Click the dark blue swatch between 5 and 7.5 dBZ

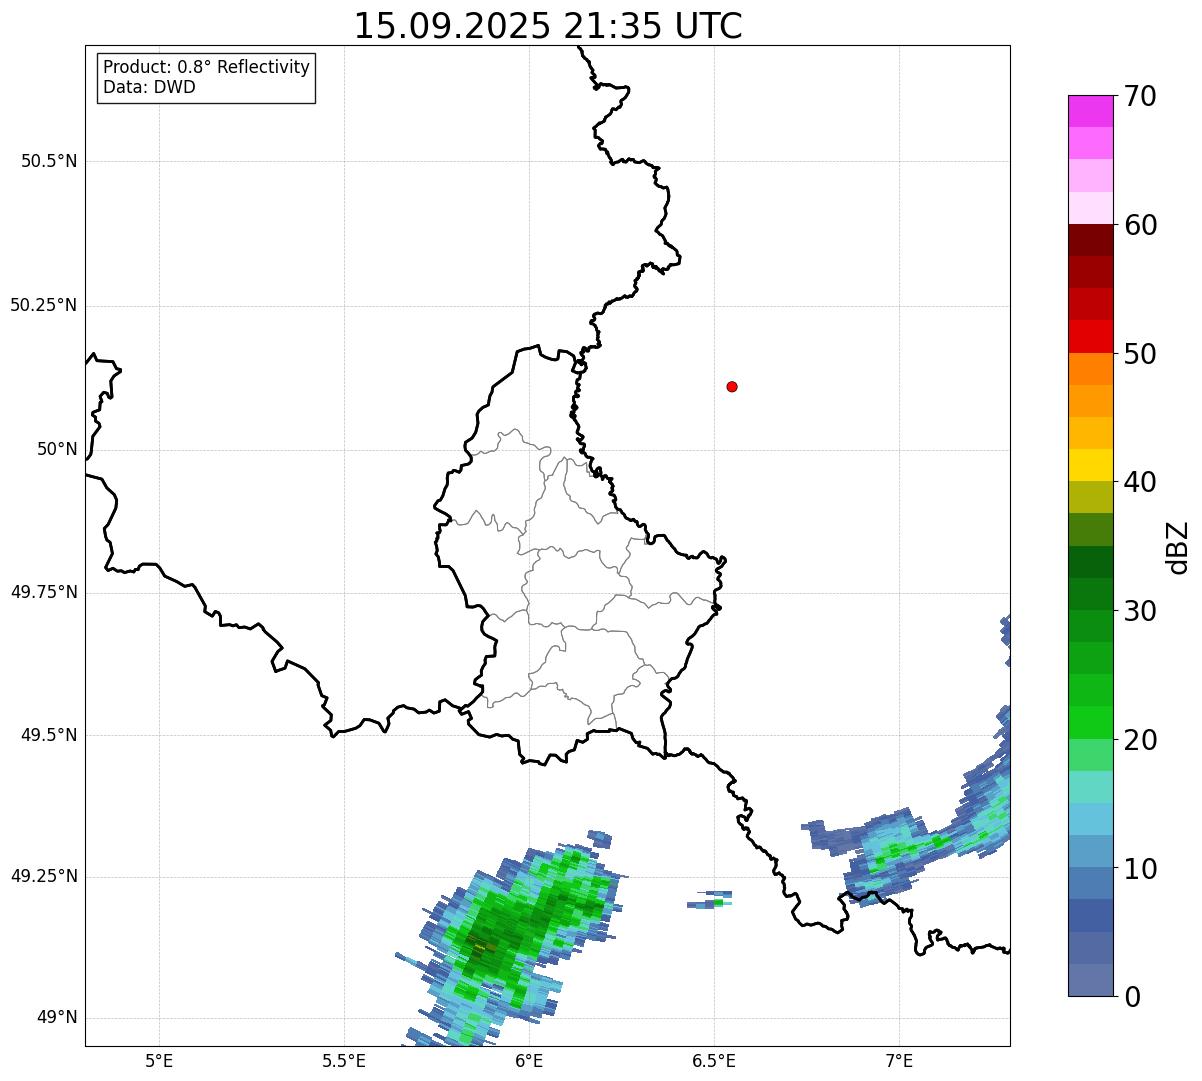coord(1090,915)
